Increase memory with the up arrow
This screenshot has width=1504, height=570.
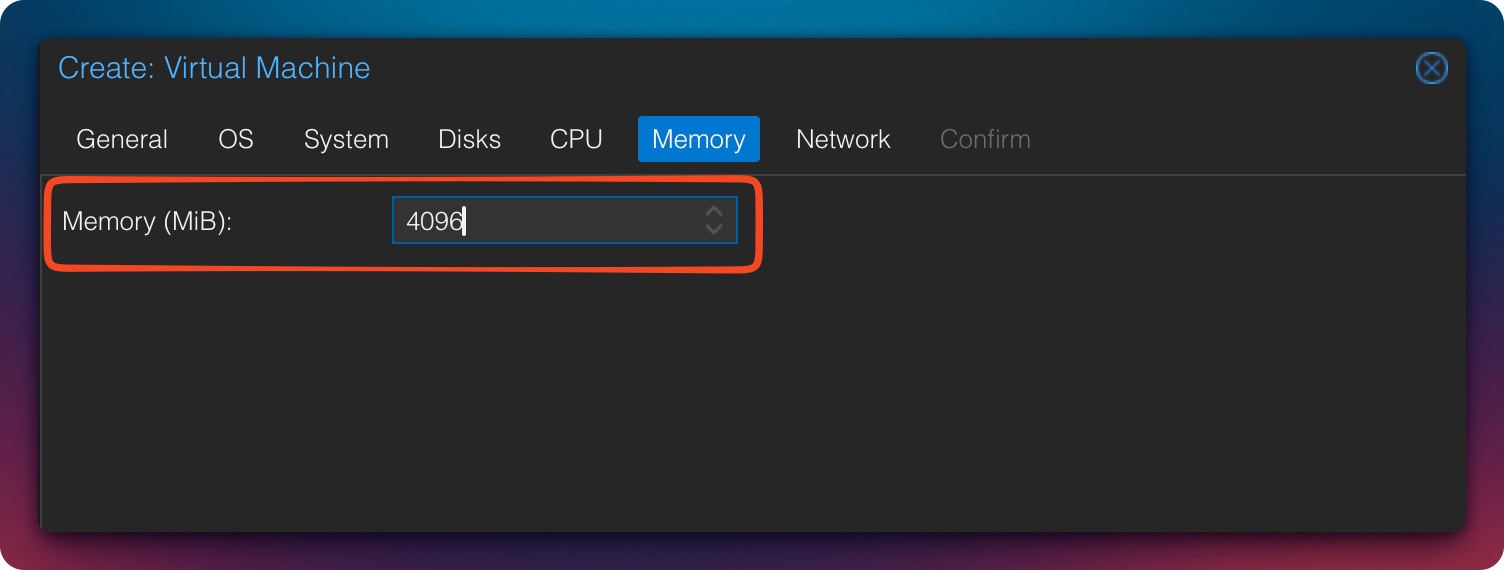[x=713, y=212]
